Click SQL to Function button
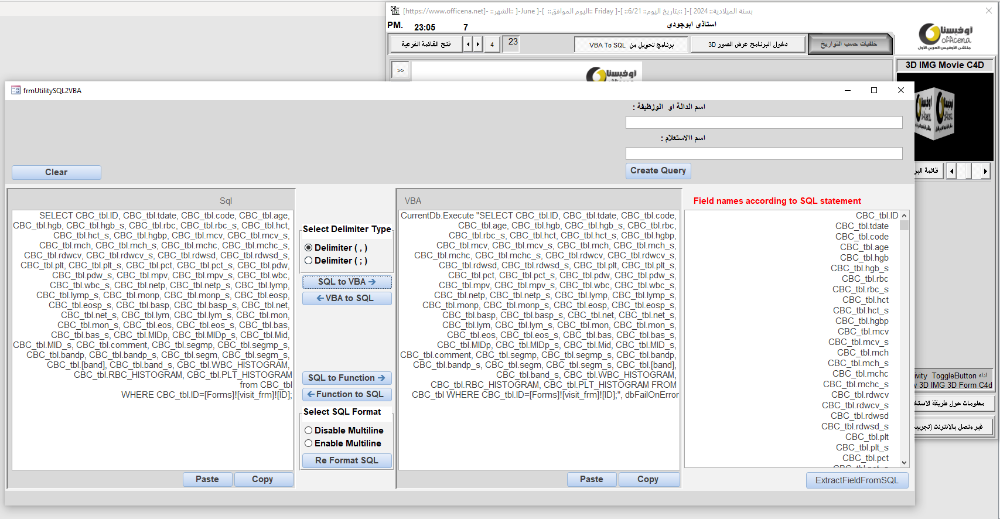This screenshot has height=519, width=1000. point(347,378)
